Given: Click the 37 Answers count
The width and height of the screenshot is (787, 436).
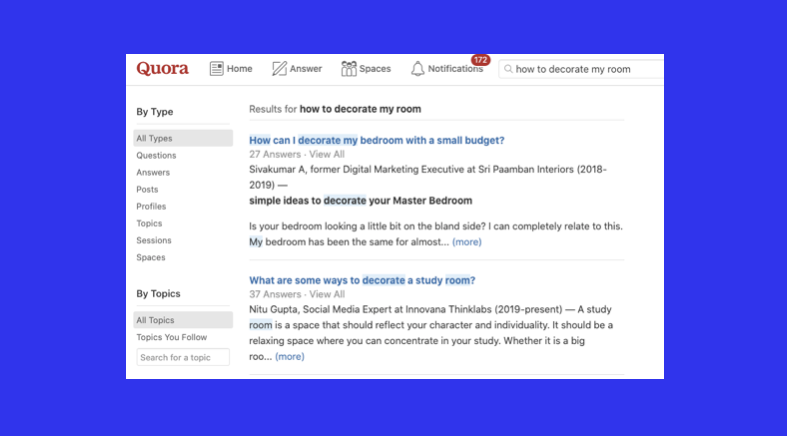Looking at the screenshot, I should click(275, 295).
